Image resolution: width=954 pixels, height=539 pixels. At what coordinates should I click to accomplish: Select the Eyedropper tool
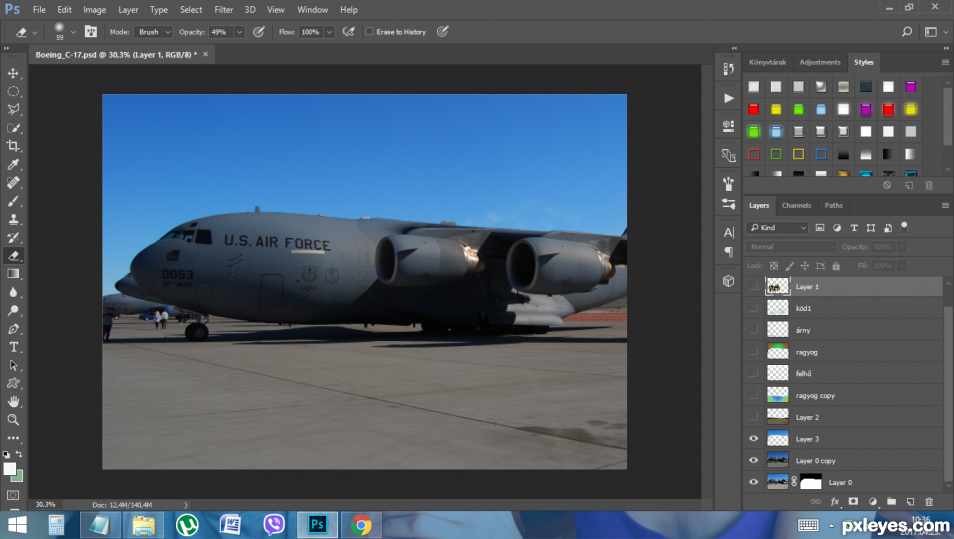[13, 164]
